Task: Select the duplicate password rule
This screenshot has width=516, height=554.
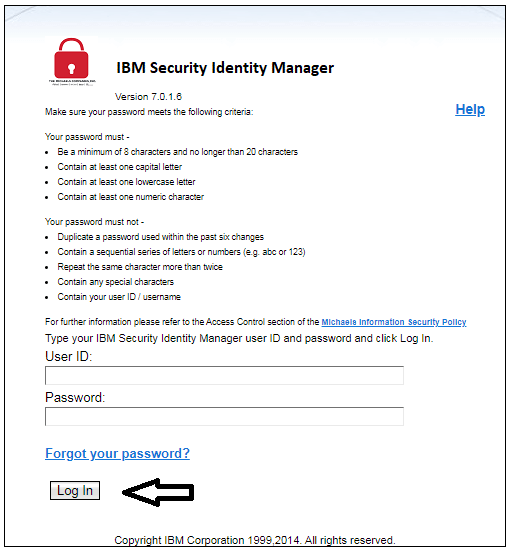Action: [160, 237]
